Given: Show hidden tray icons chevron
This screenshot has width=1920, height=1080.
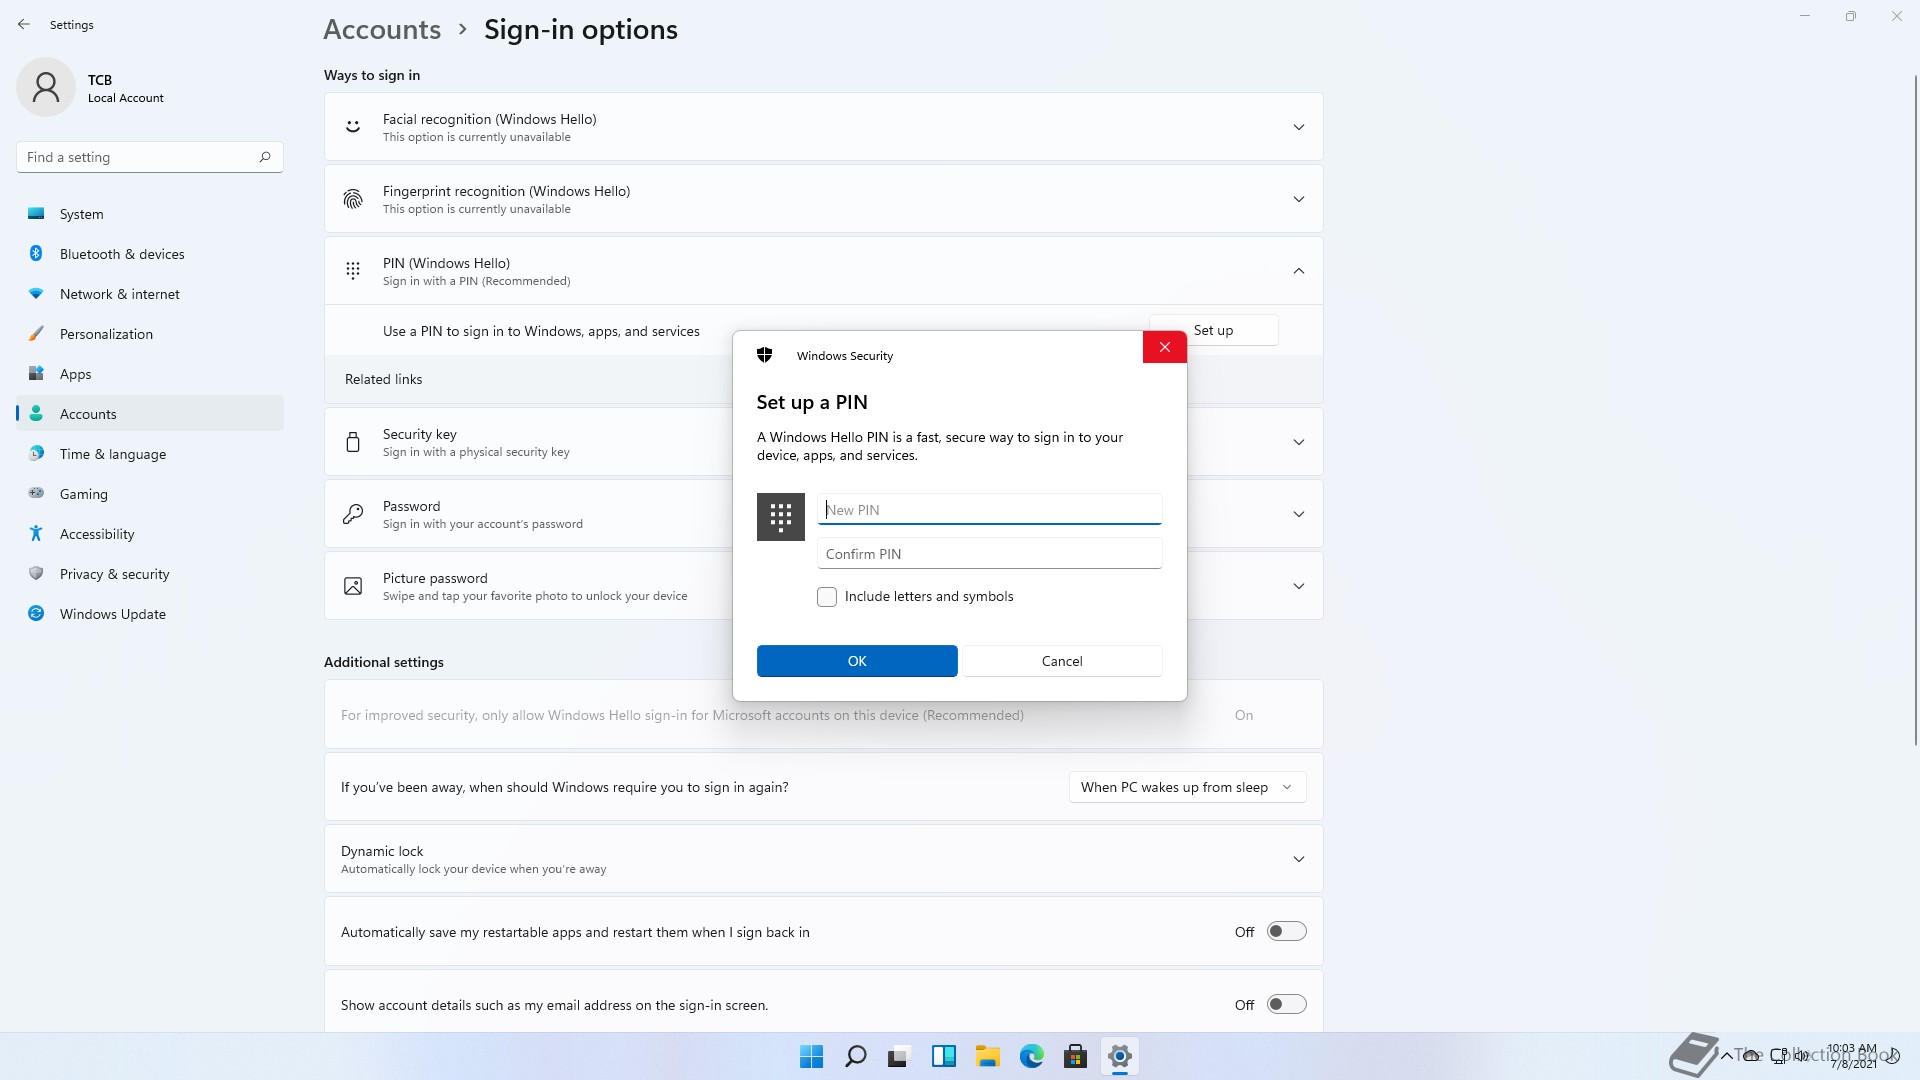Looking at the screenshot, I should [1727, 1055].
